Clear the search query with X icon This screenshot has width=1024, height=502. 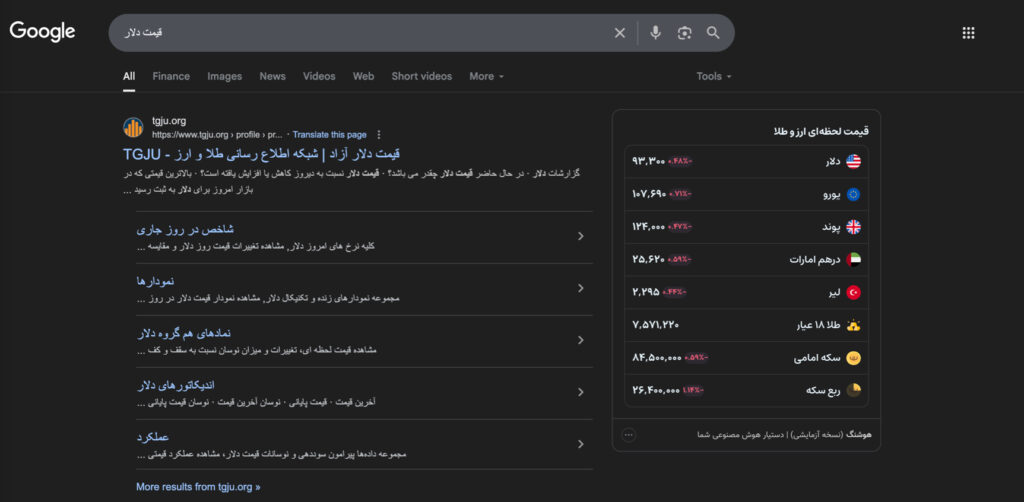click(620, 33)
